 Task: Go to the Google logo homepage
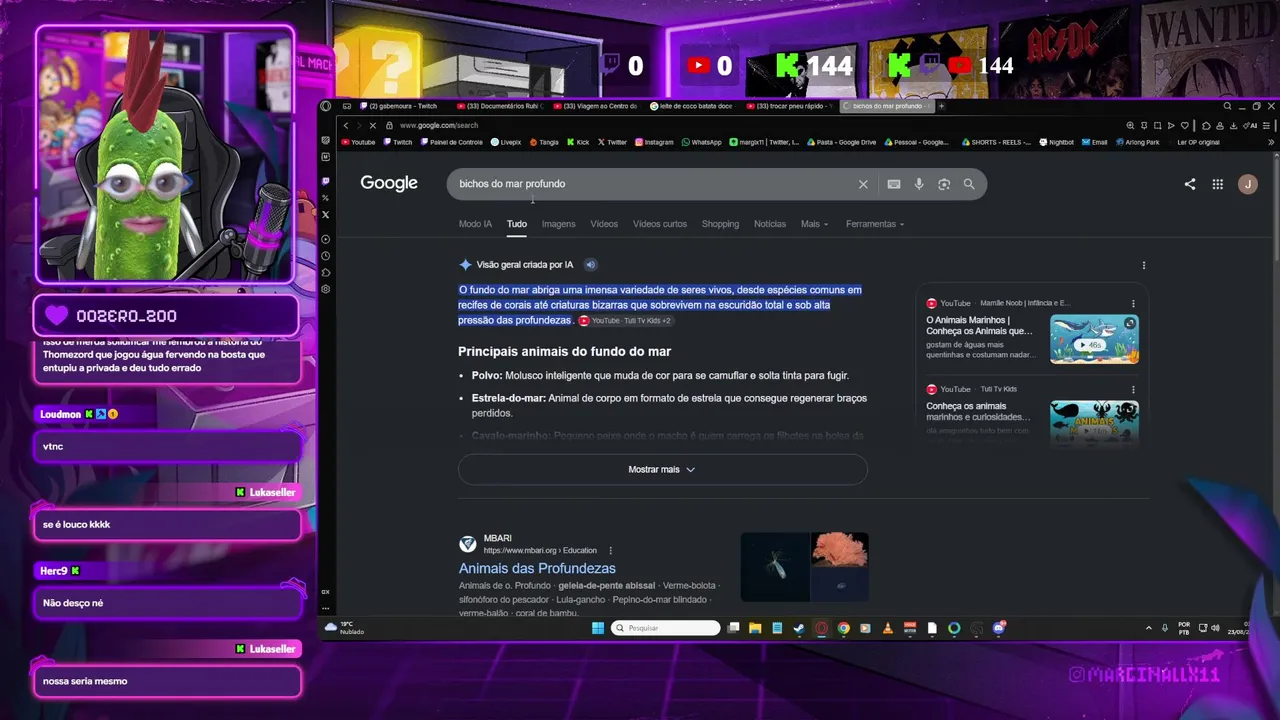(x=389, y=183)
